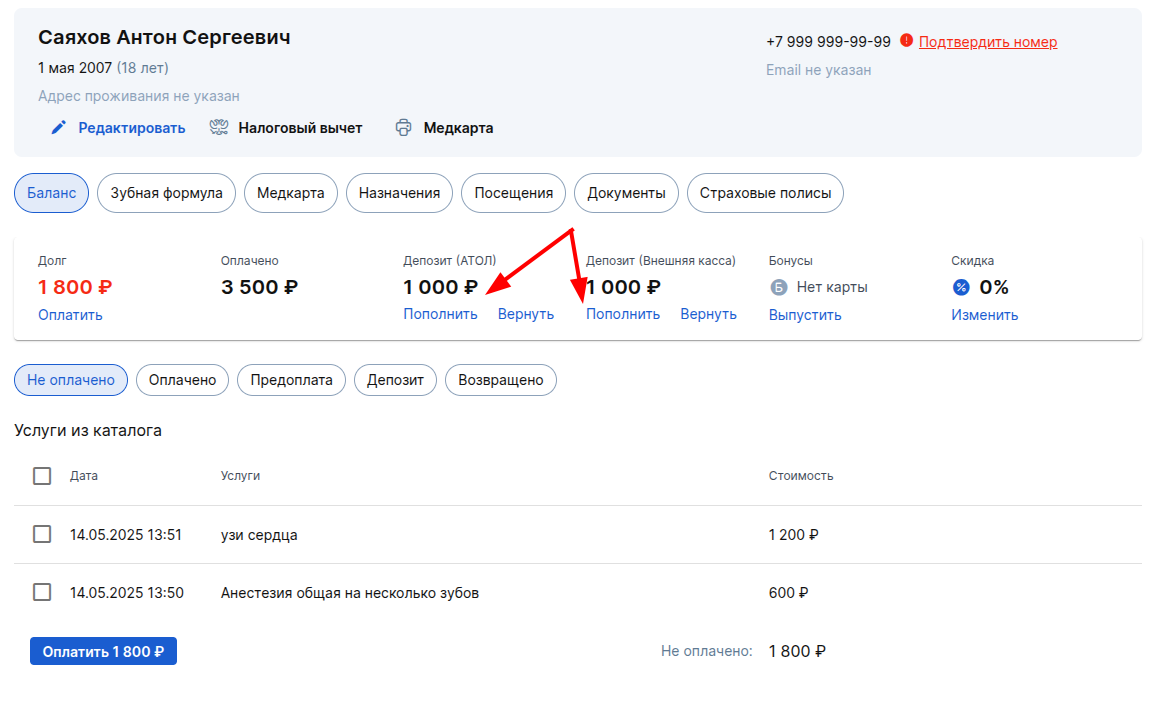This screenshot has width=1156, height=715.
Task: Click the Email не указан text
Action: (x=818, y=70)
